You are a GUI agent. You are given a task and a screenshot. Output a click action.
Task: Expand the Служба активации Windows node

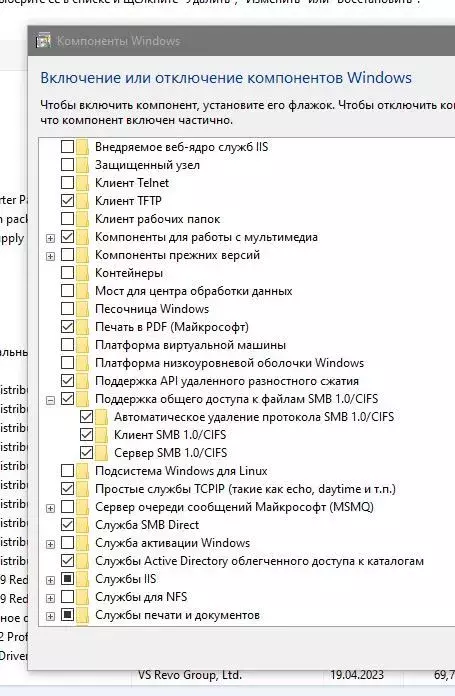(51, 544)
